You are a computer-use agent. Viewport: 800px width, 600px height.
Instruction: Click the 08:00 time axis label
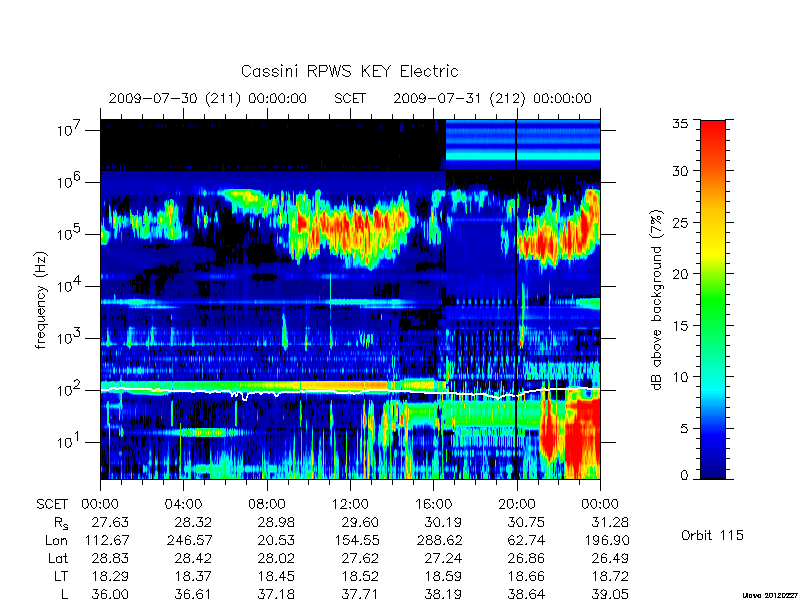[x=267, y=504]
